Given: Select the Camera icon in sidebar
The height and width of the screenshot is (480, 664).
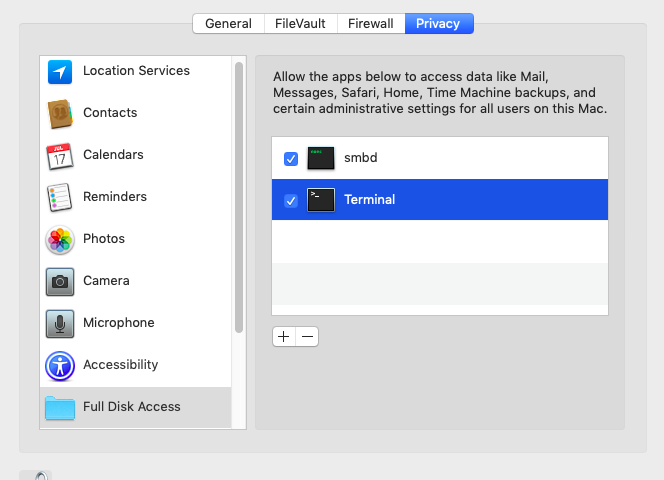Looking at the screenshot, I should (x=60, y=282).
